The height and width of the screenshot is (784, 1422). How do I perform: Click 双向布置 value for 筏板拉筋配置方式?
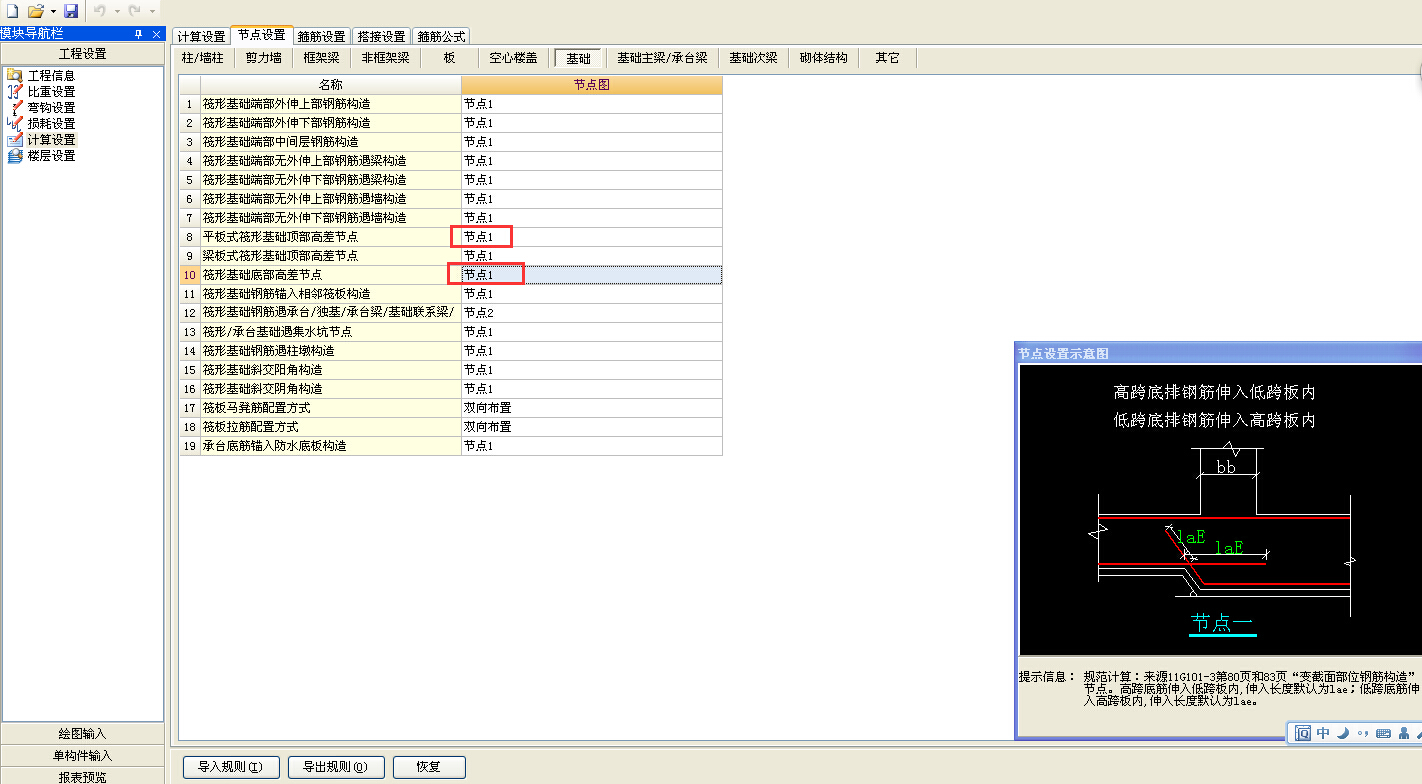pos(592,427)
